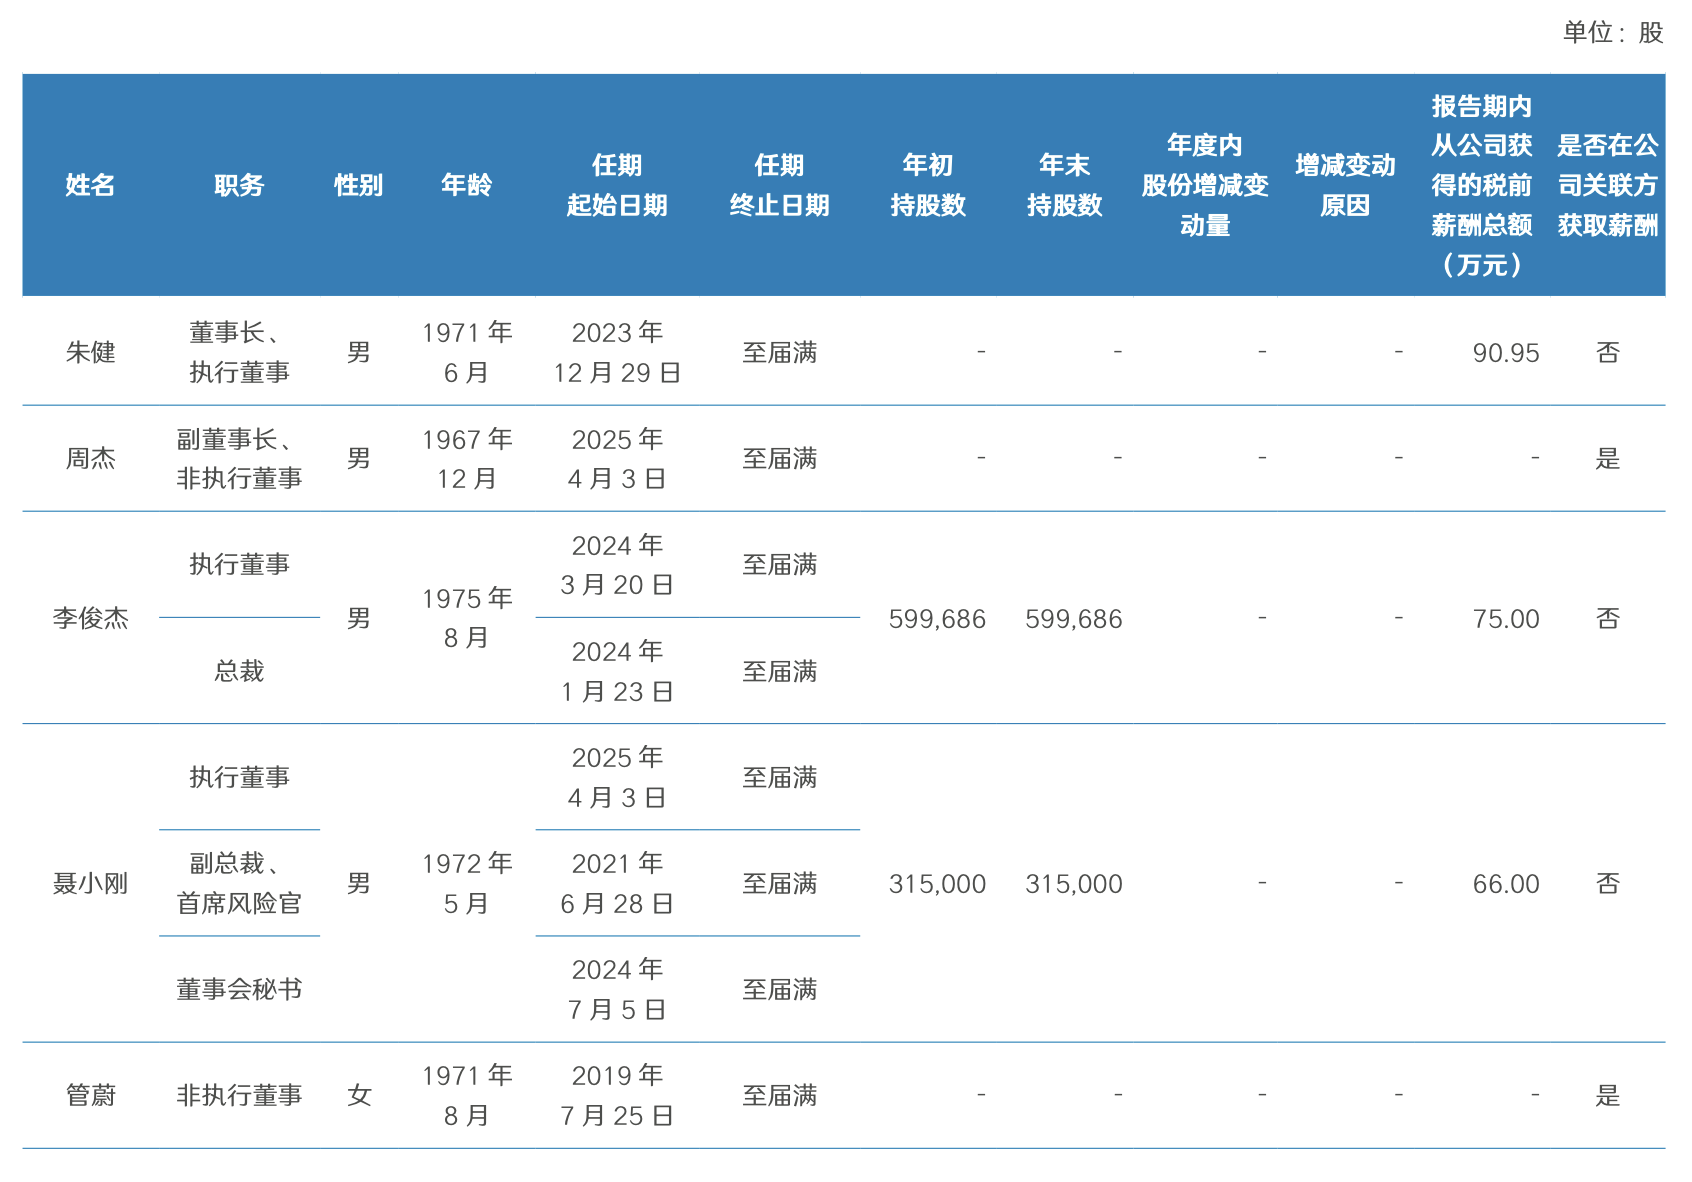Click the gender cell 女
The width and height of the screenshot is (1692, 1182).
(x=359, y=1095)
